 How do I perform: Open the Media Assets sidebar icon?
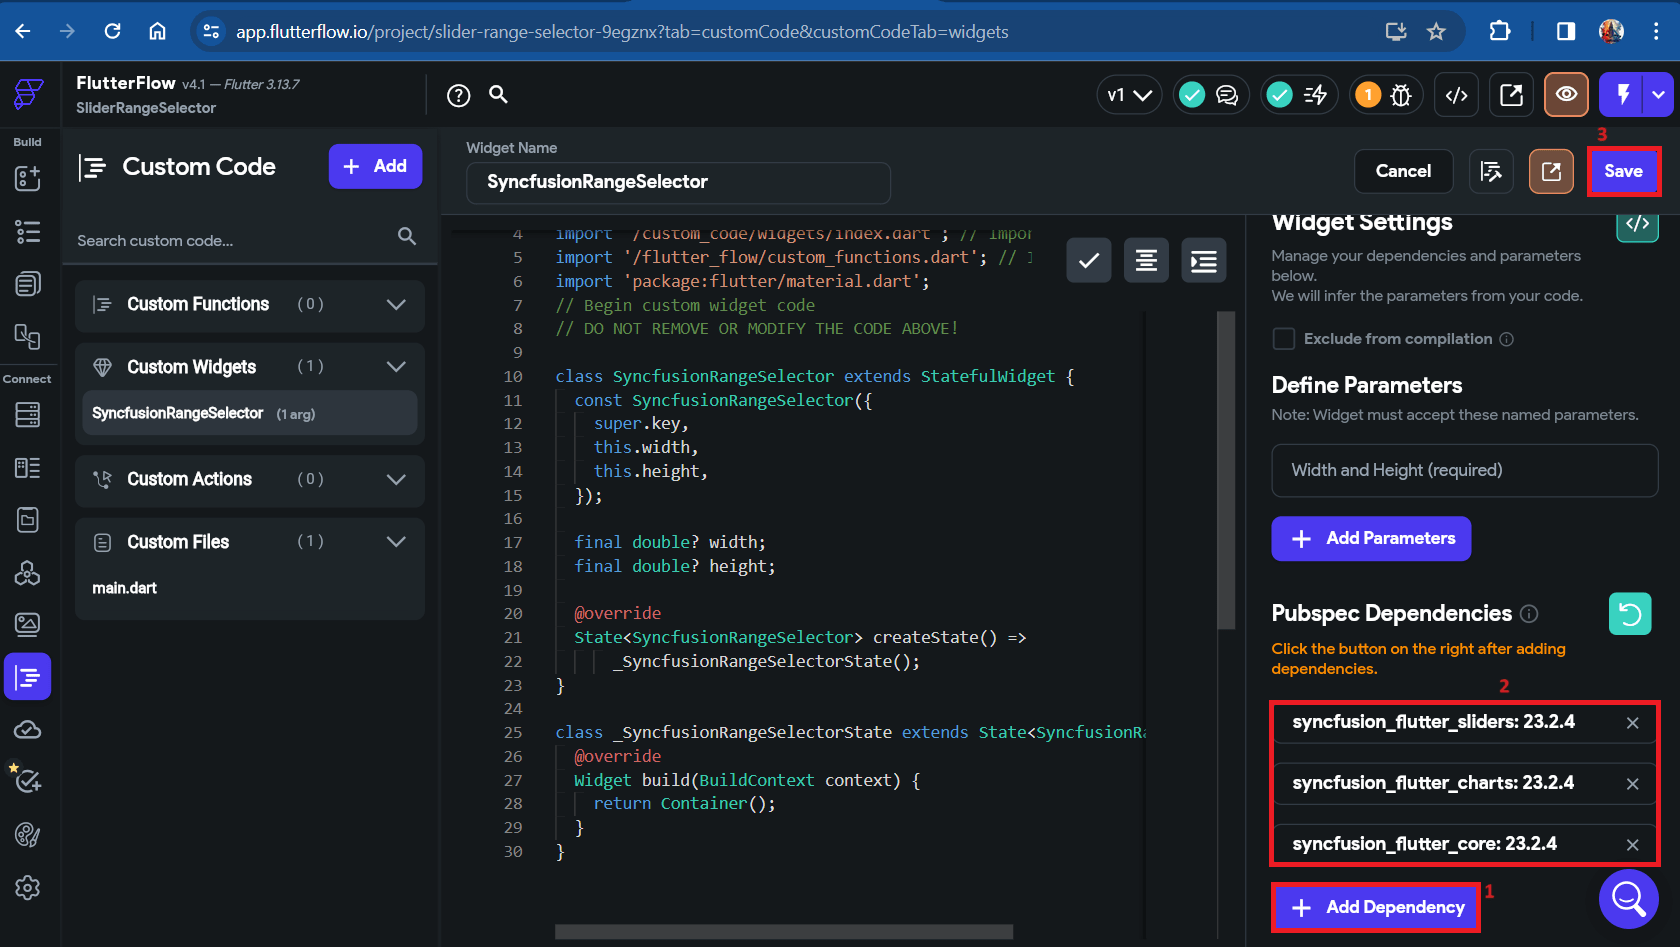28,625
